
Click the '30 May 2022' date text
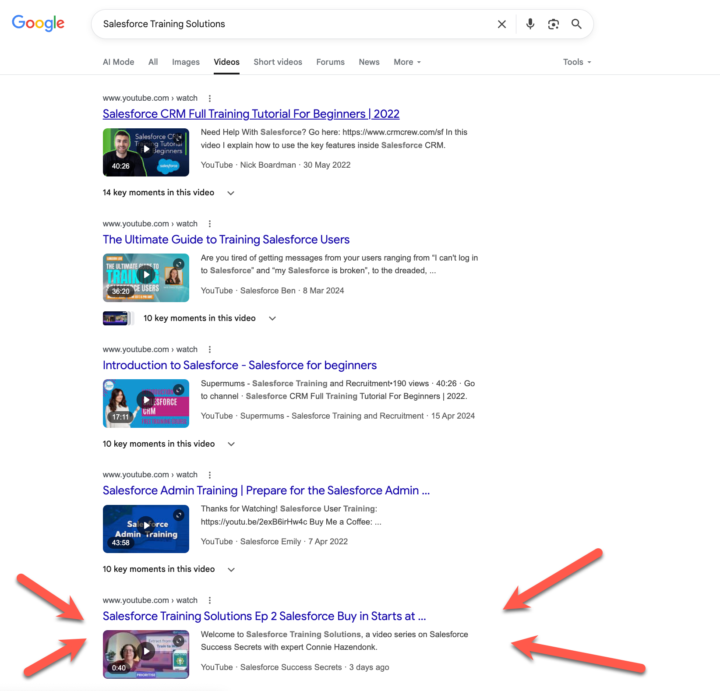[x=327, y=165]
